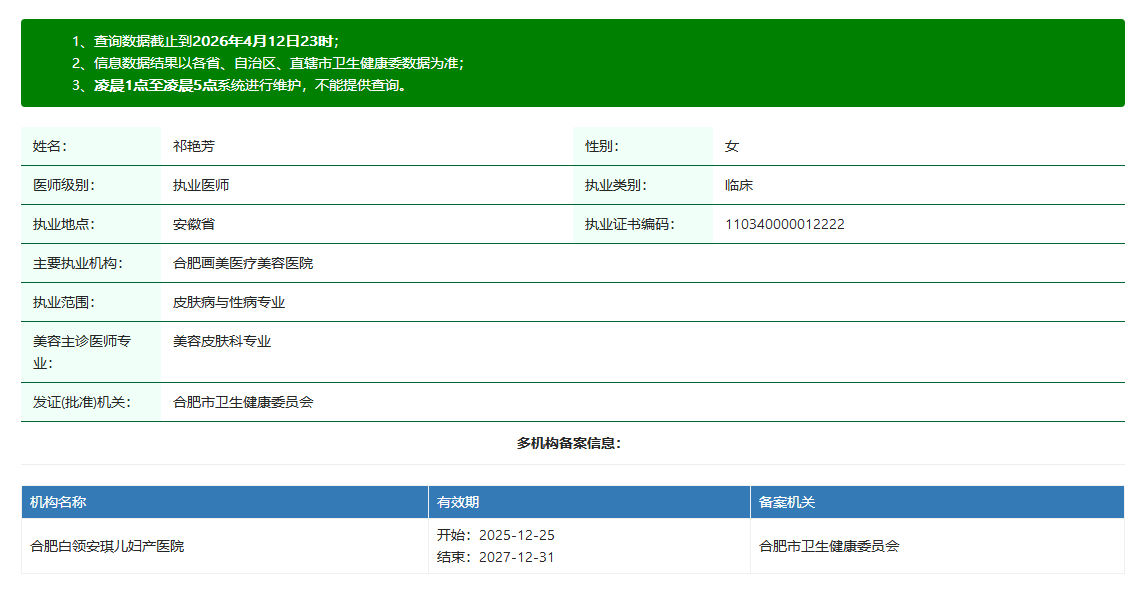This screenshot has width=1138, height=592.
Task: Click the 美容皮肤科专业 specialty value
Action: (x=221, y=341)
